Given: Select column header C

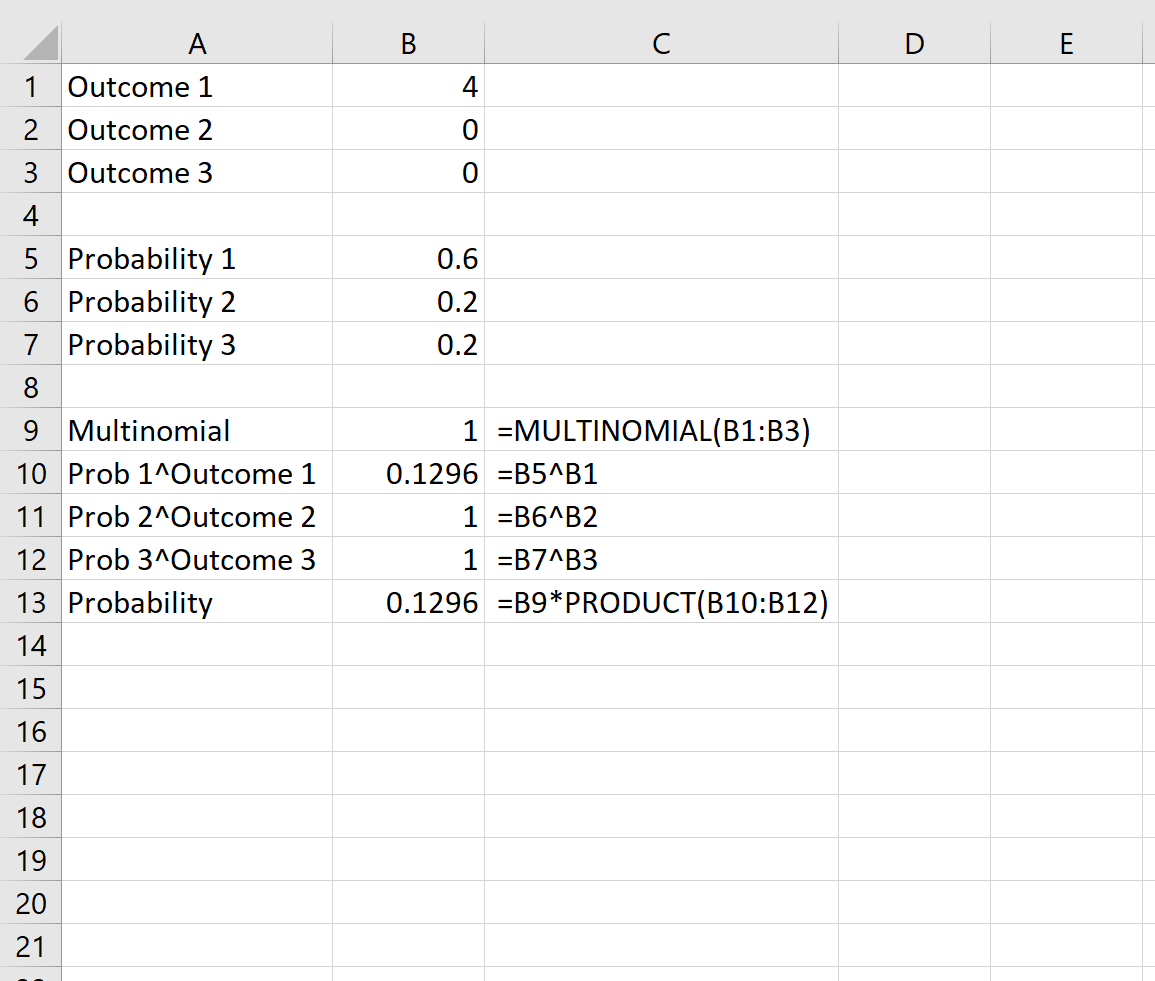Looking at the screenshot, I should (660, 43).
